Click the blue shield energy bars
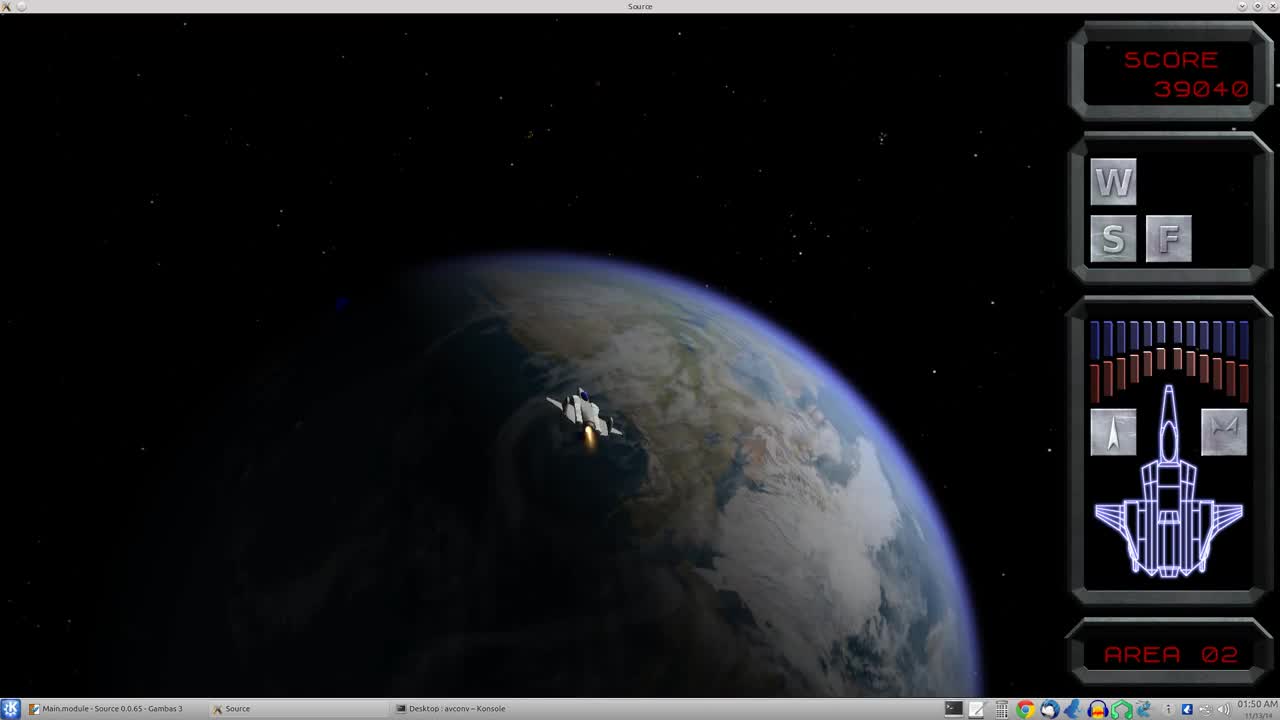 point(1169,339)
